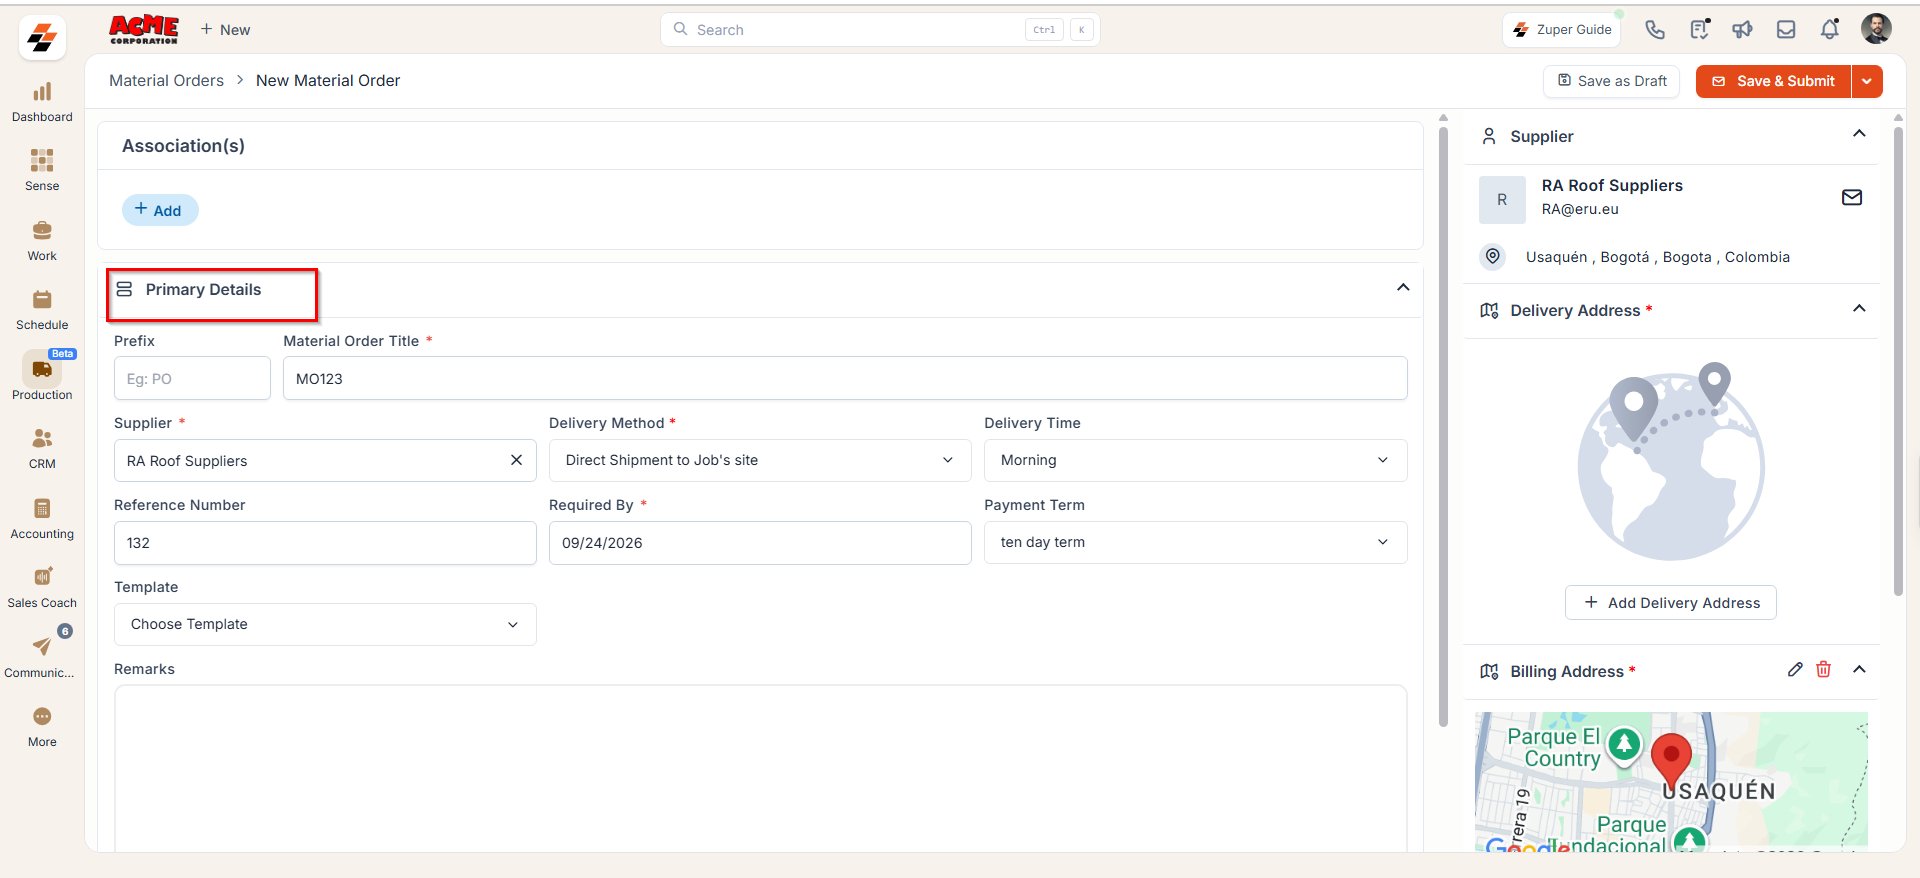The width and height of the screenshot is (1920, 878).
Task: Open the Sense module
Action: pos(42,171)
